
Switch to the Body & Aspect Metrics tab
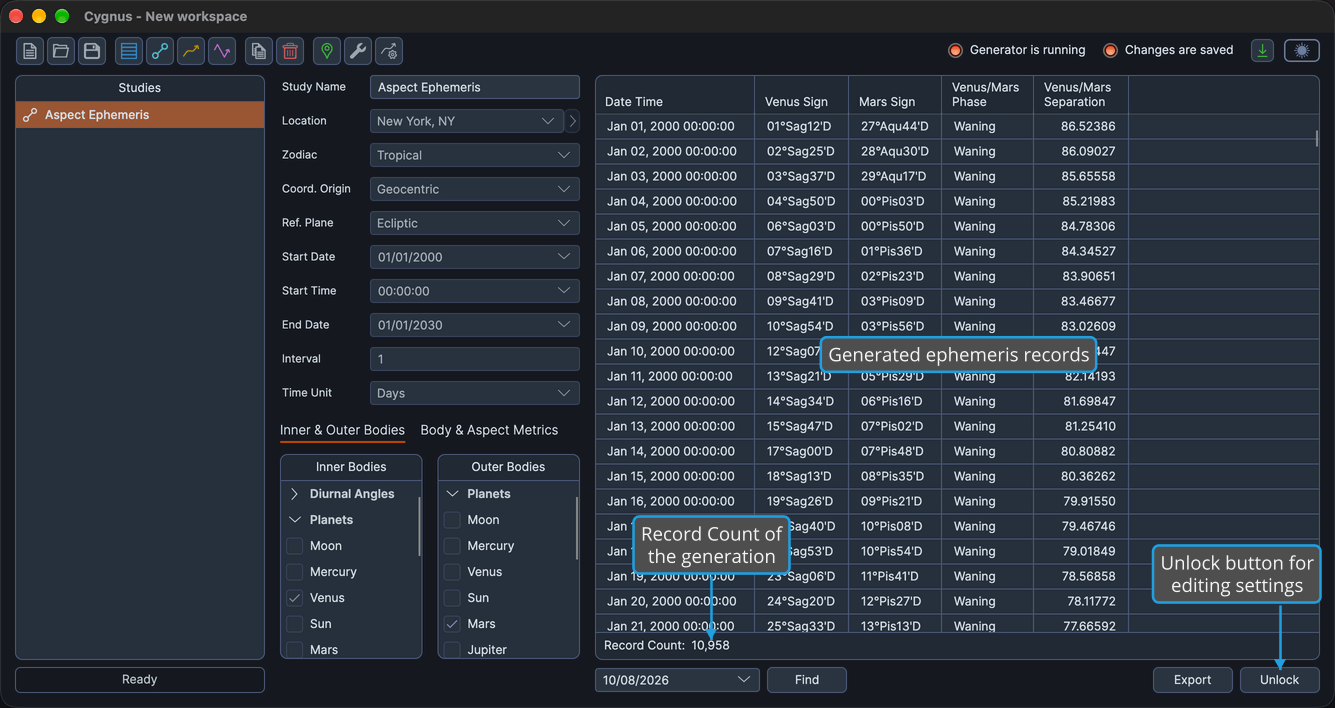coord(489,430)
